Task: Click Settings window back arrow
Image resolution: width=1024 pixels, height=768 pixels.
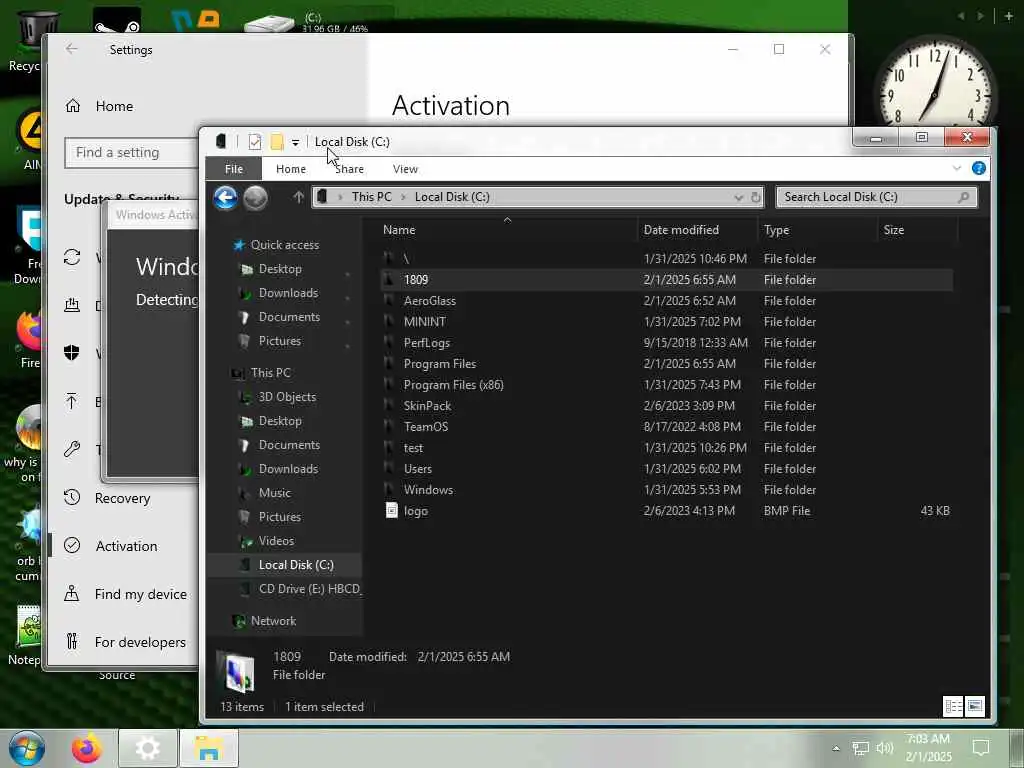Action: click(x=72, y=49)
